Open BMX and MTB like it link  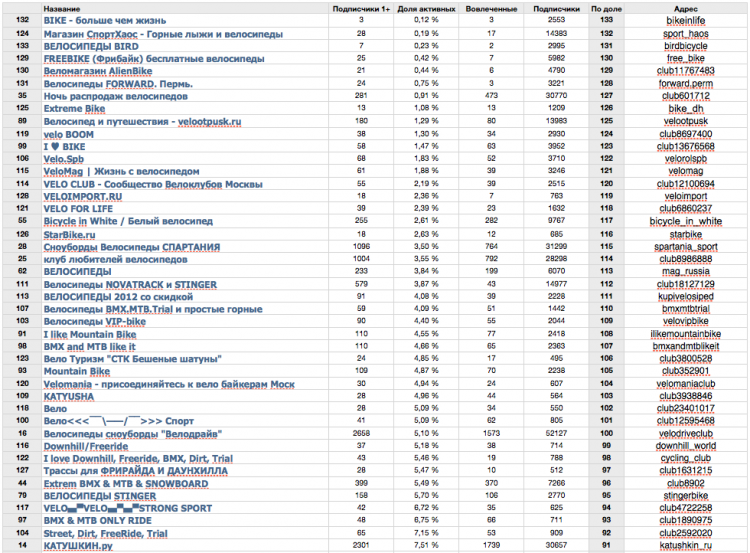pyautogui.click(x=89, y=346)
